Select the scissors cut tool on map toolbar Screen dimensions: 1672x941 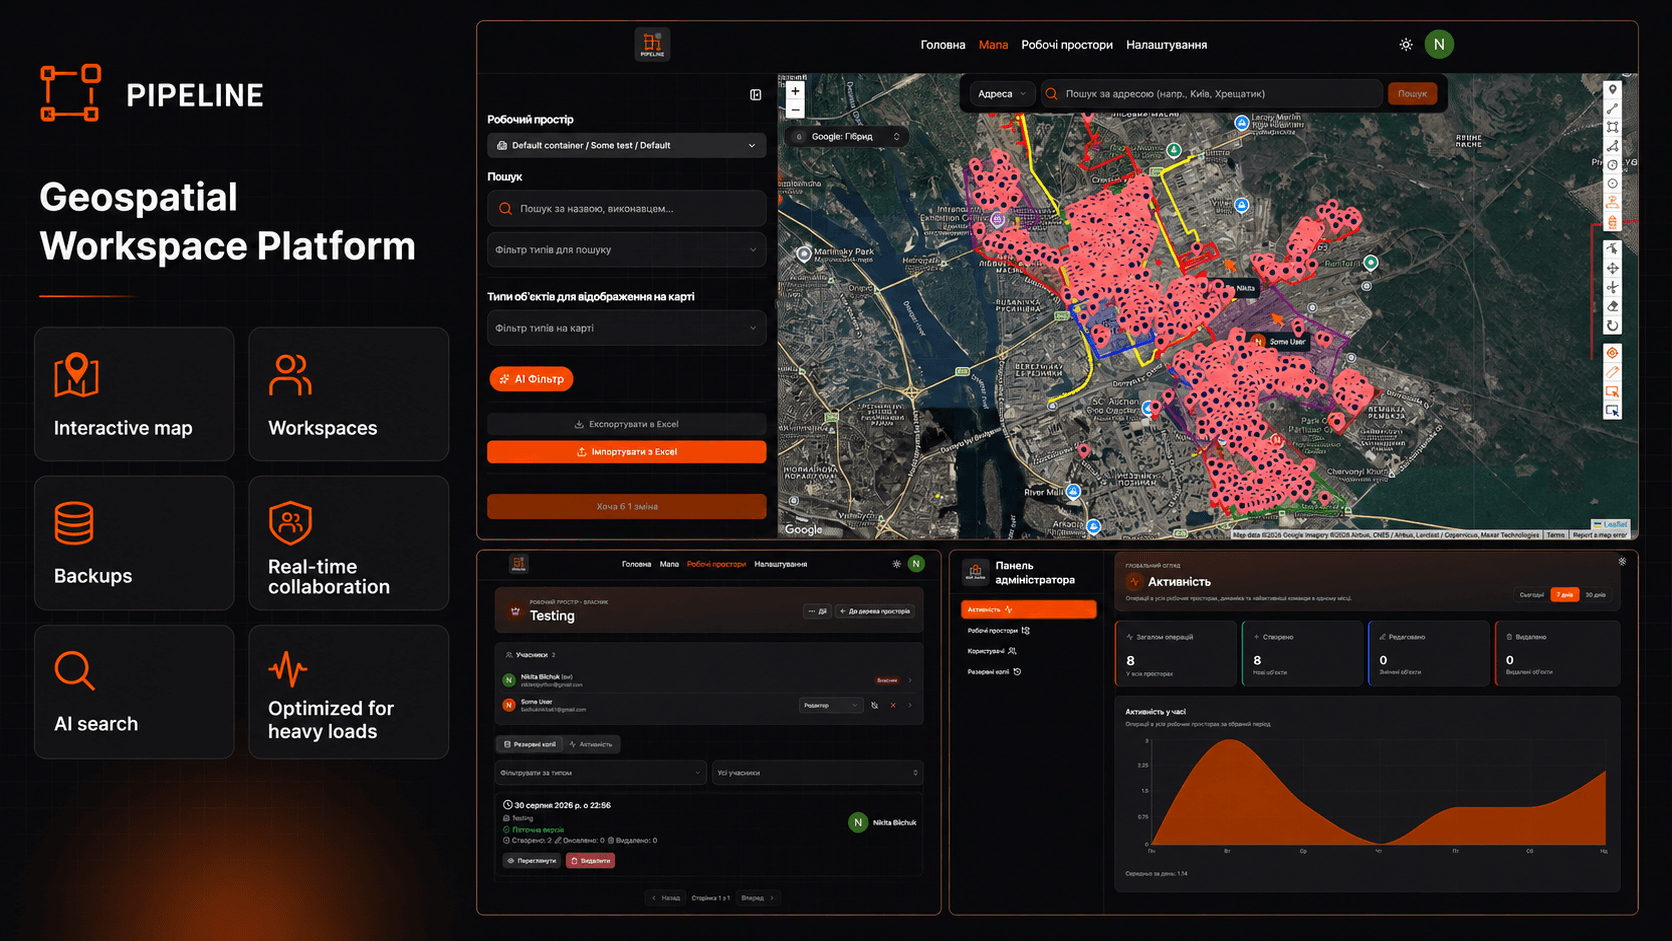coord(1612,287)
